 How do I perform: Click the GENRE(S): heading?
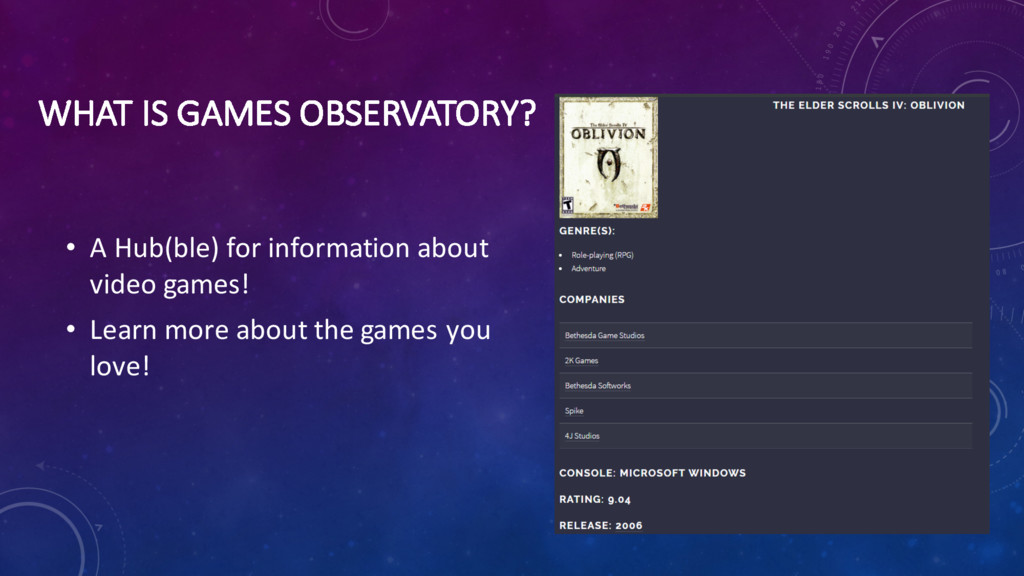tap(586, 231)
